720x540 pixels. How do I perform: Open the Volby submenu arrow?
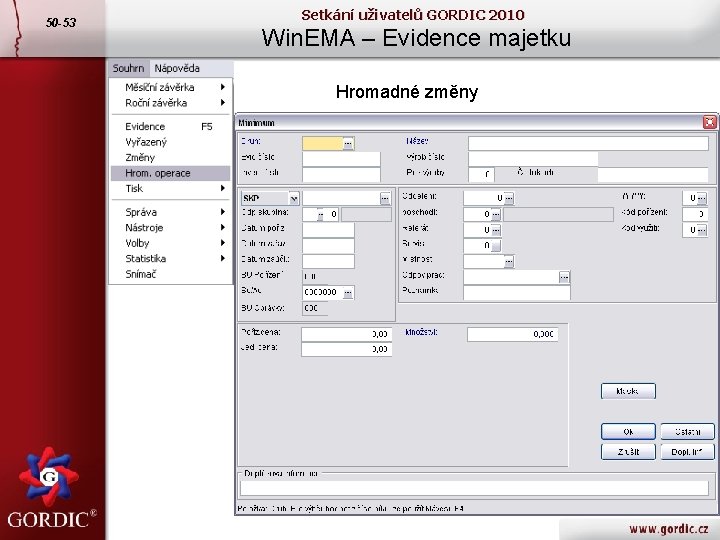[223, 242]
